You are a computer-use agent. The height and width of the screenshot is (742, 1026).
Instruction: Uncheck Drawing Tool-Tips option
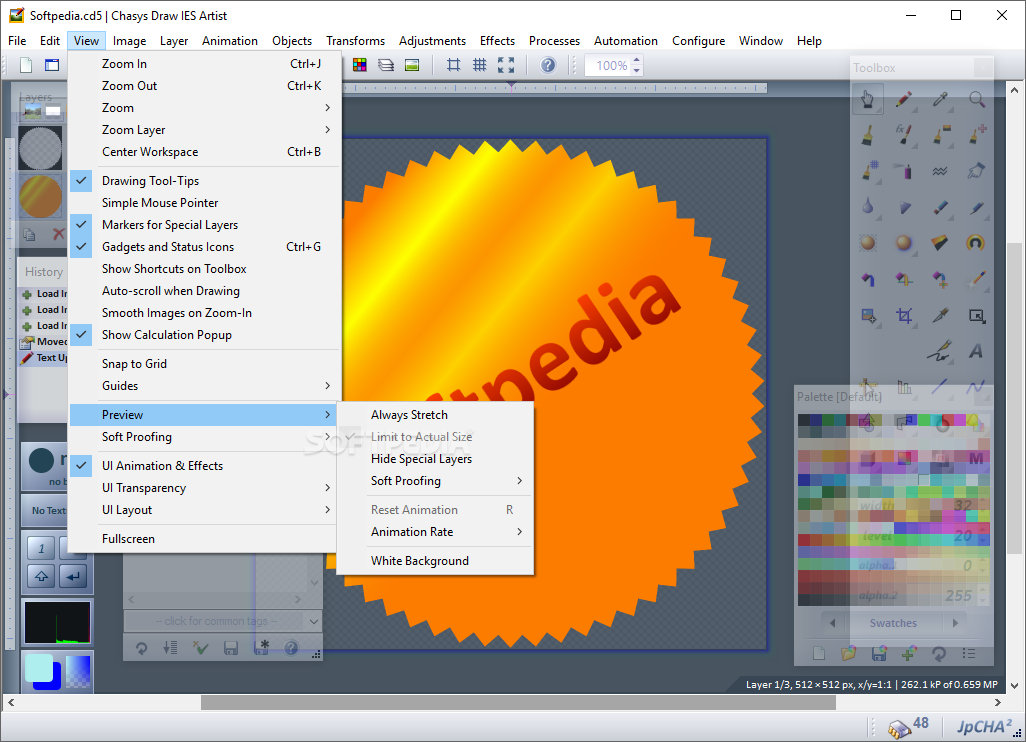[x=205, y=181]
